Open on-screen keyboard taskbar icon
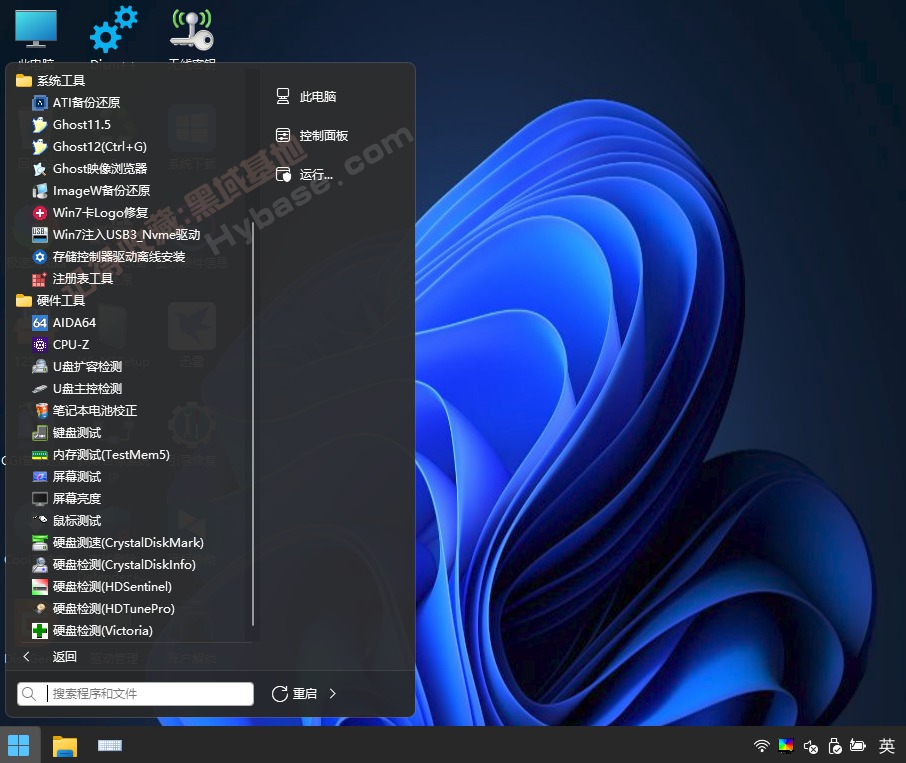Viewport: 906px width, 763px height. click(x=110, y=746)
